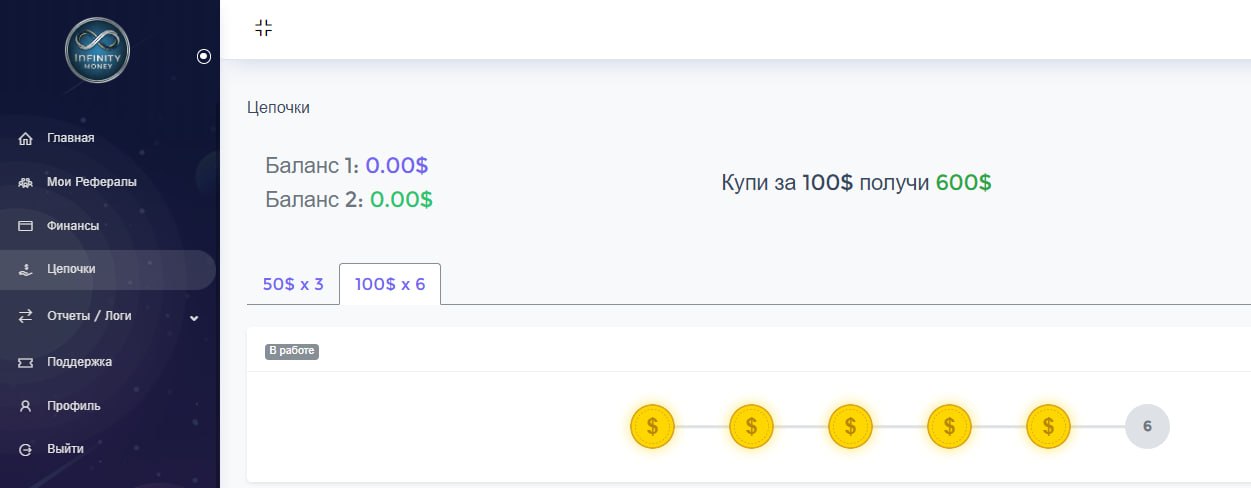Screen dimensions: 1251x488
Task: Open the Главная menu item
Action: 71,138
